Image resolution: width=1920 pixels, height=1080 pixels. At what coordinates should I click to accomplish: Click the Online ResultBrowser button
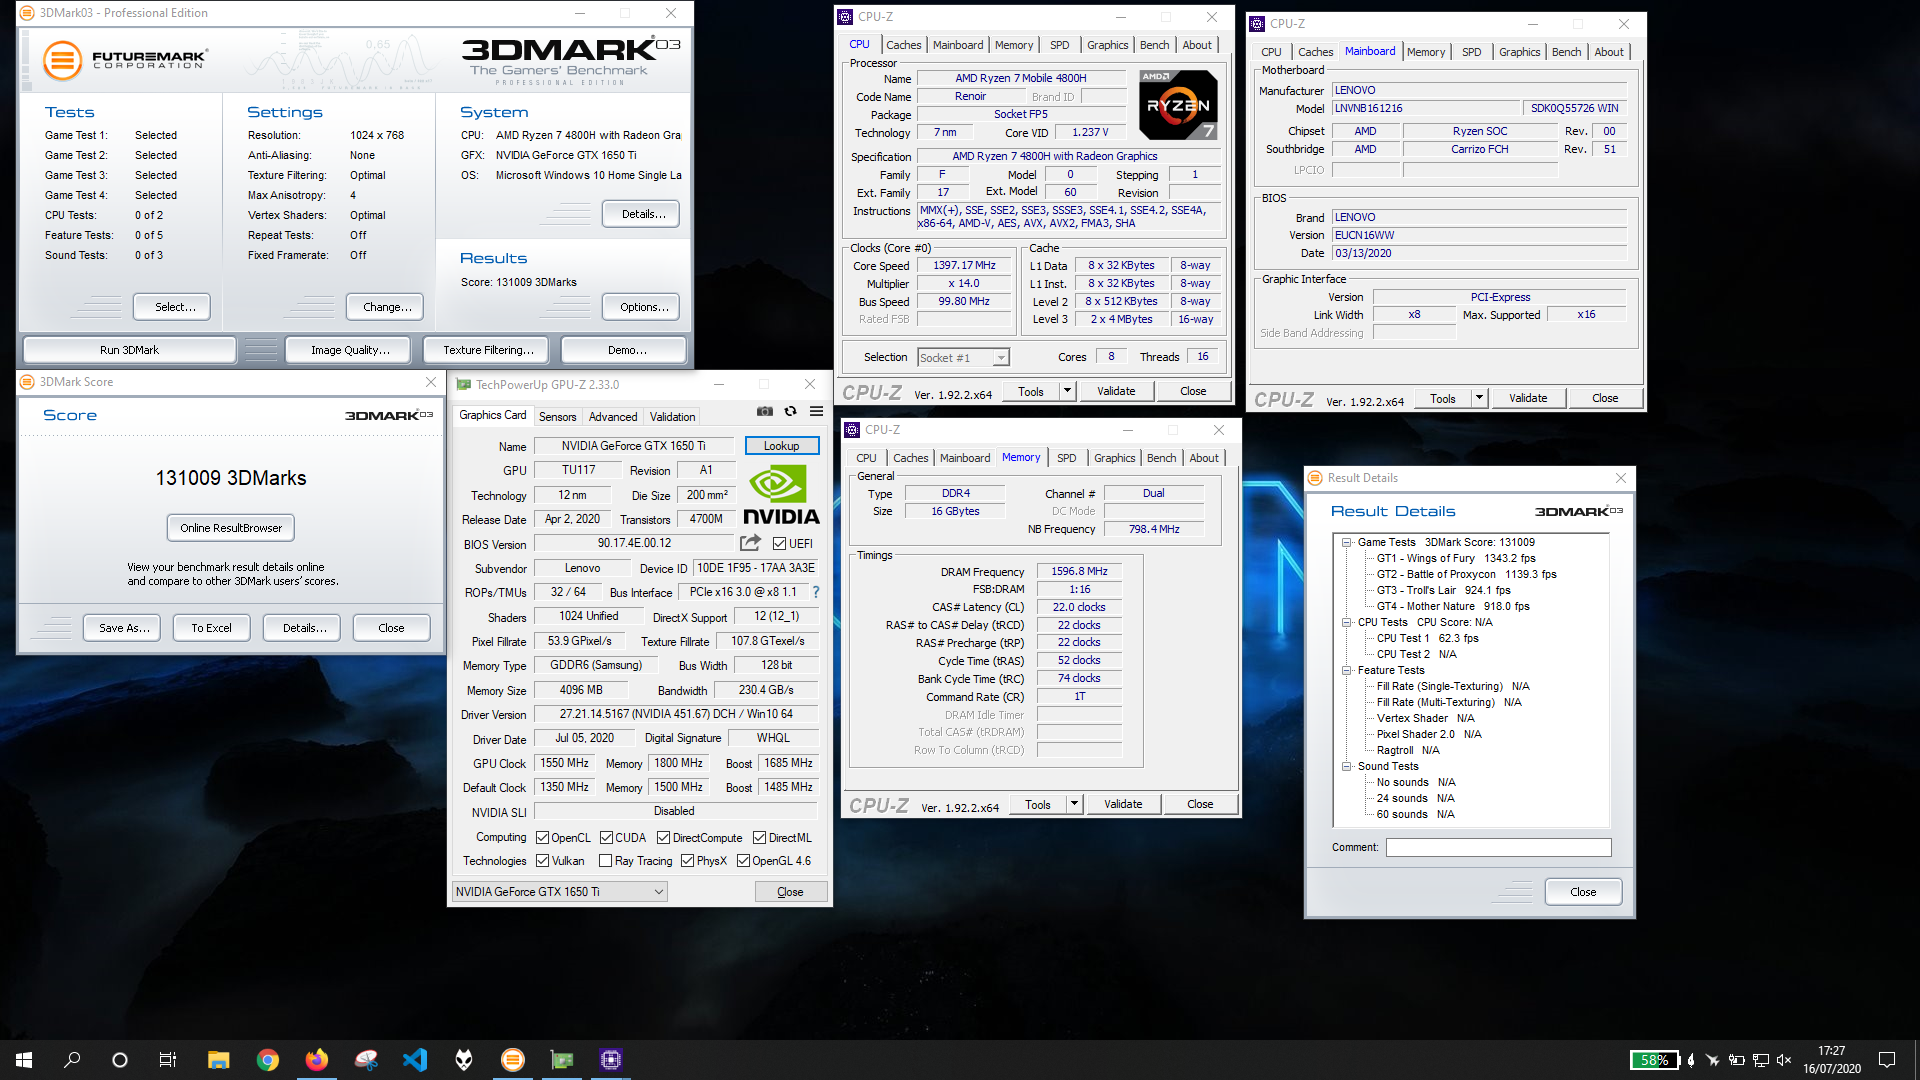231,528
